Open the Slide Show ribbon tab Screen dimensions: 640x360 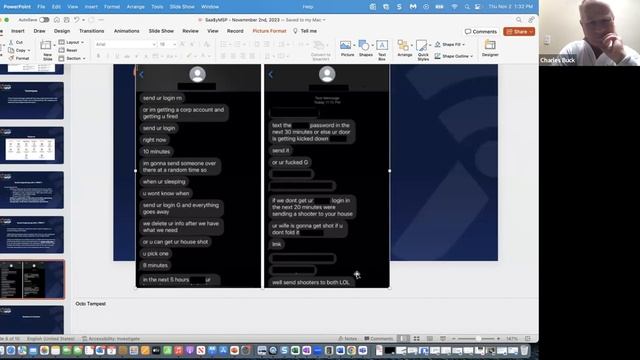161,31
